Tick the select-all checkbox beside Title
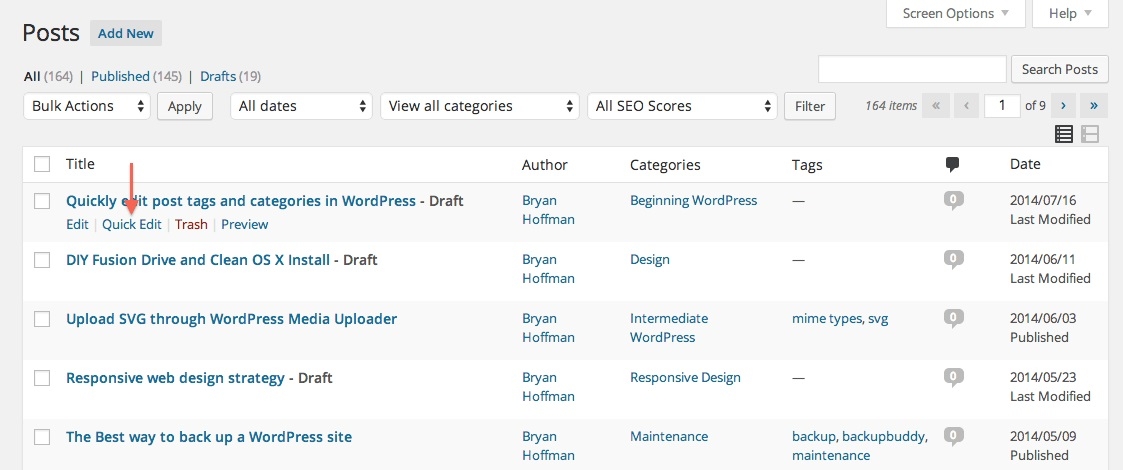 click(42, 164)
